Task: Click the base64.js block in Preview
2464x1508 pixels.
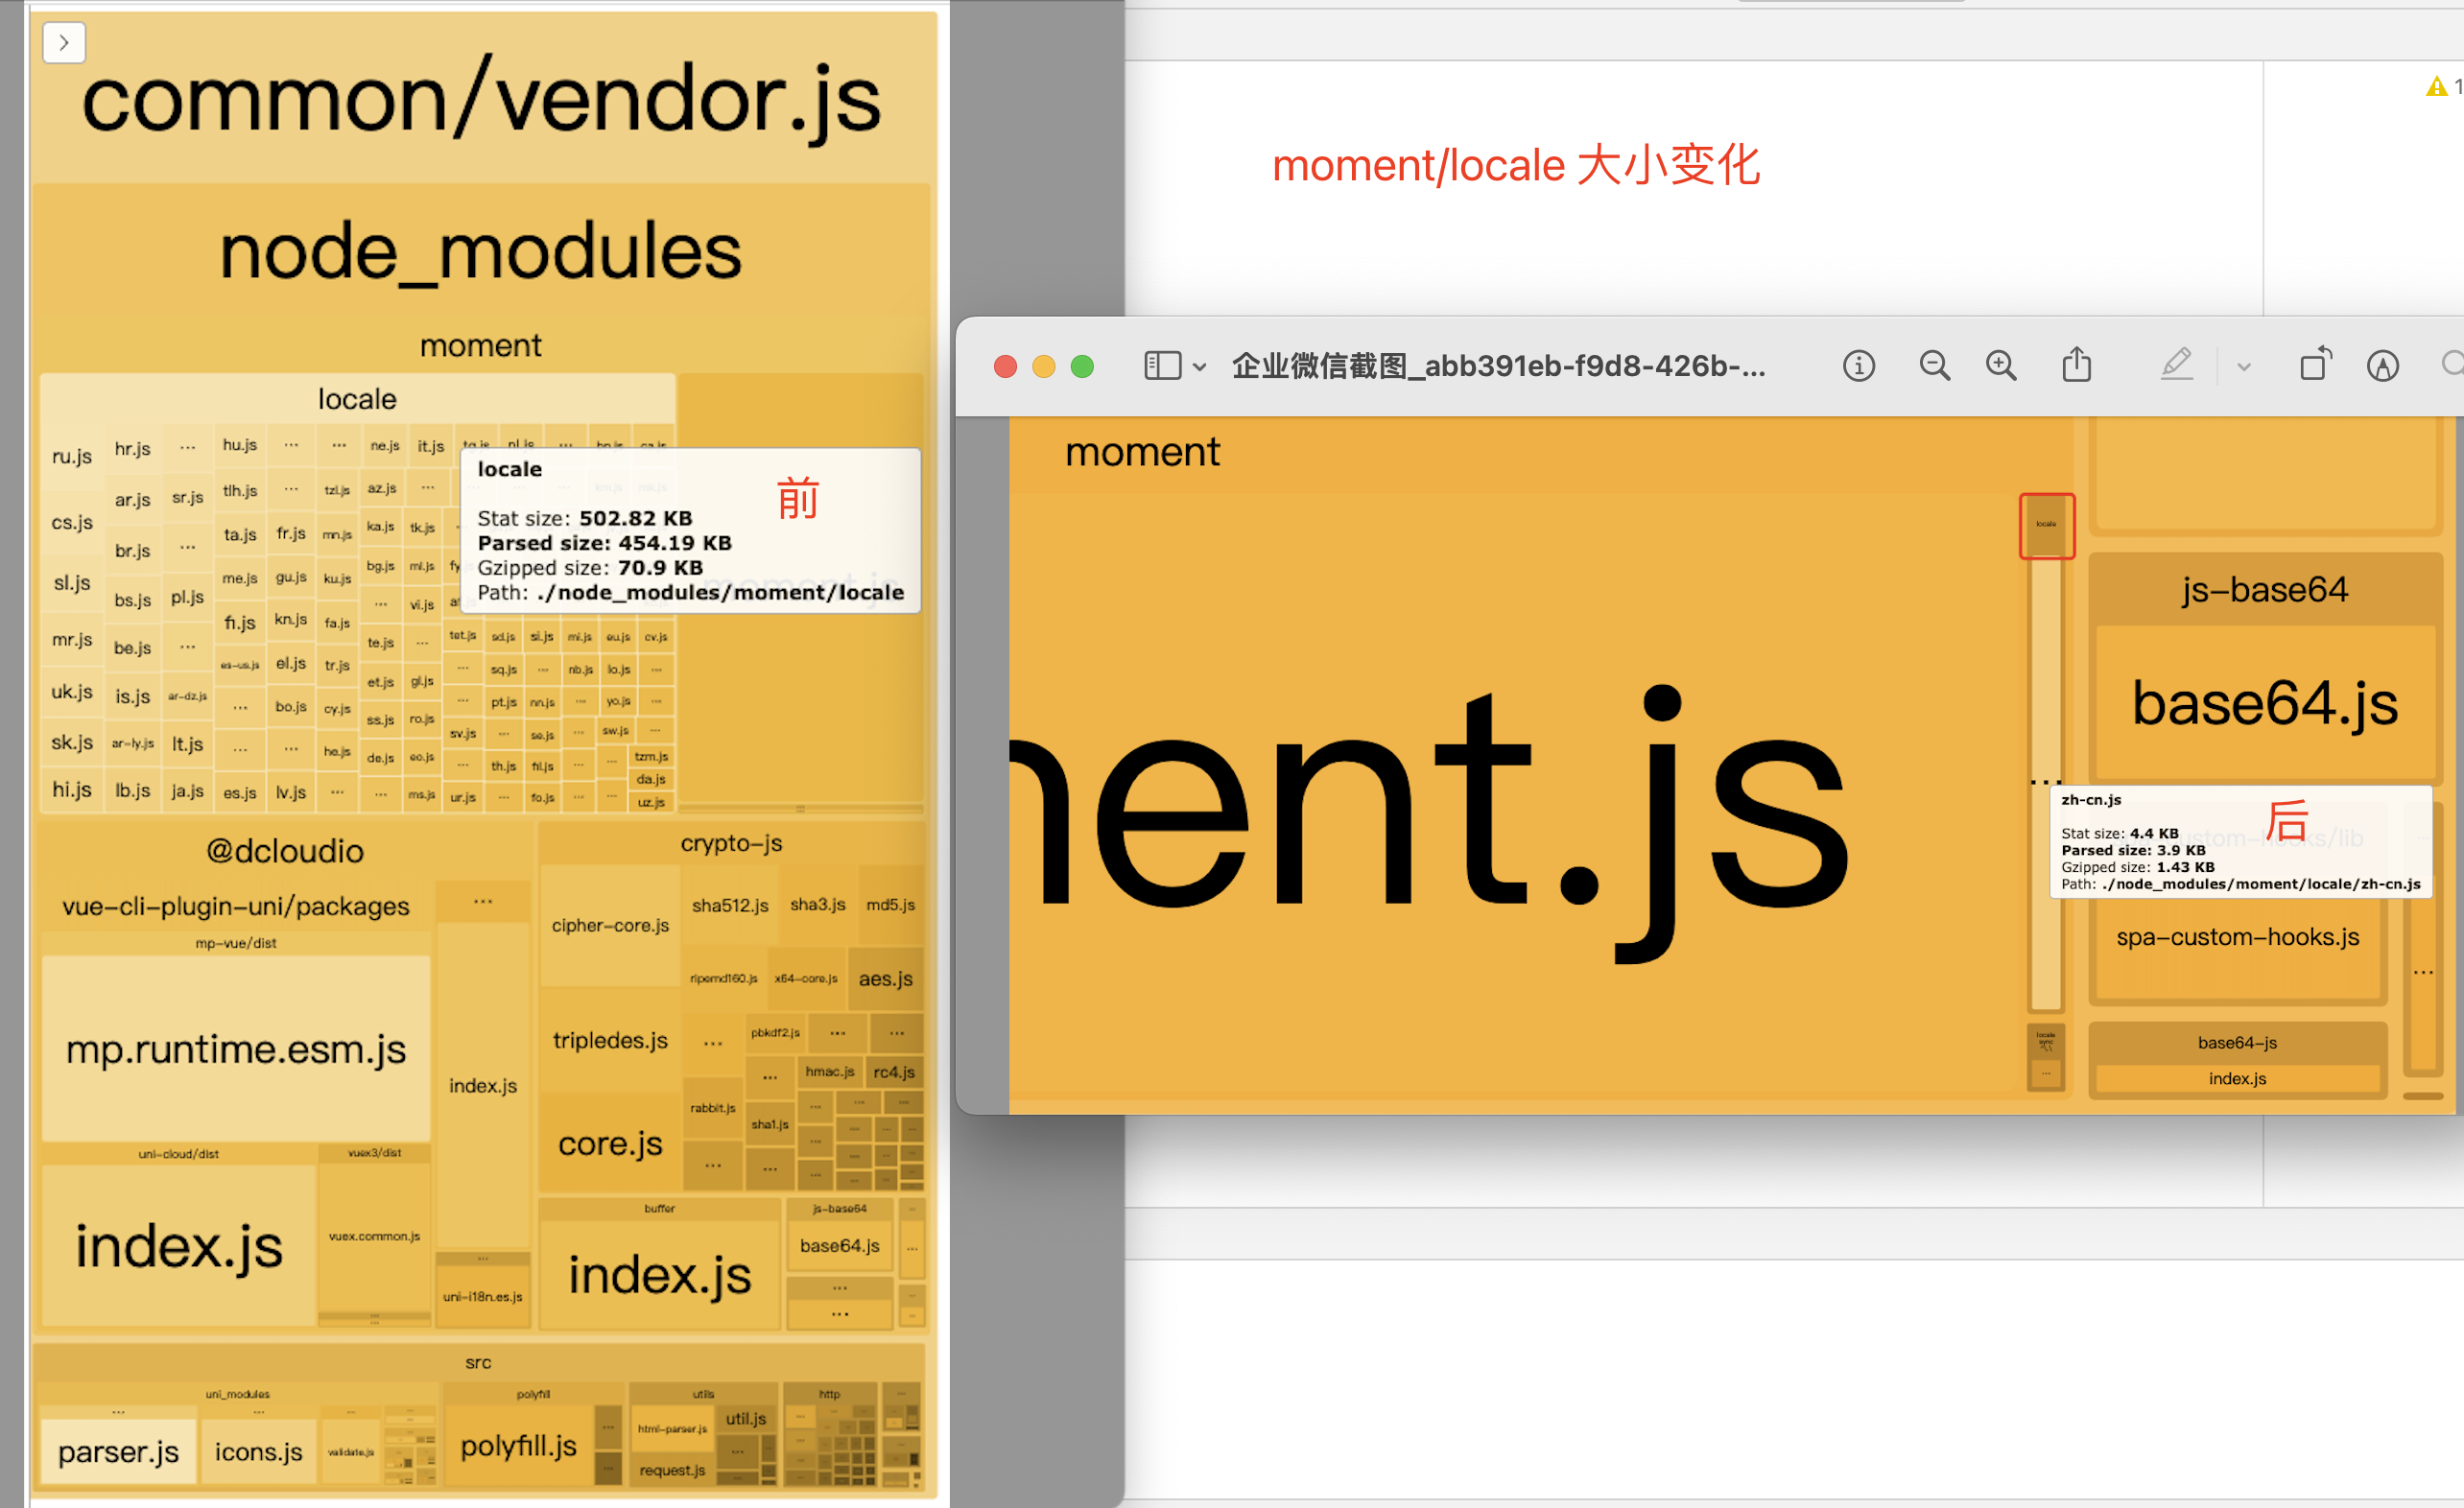Action: click(2264, 703)
